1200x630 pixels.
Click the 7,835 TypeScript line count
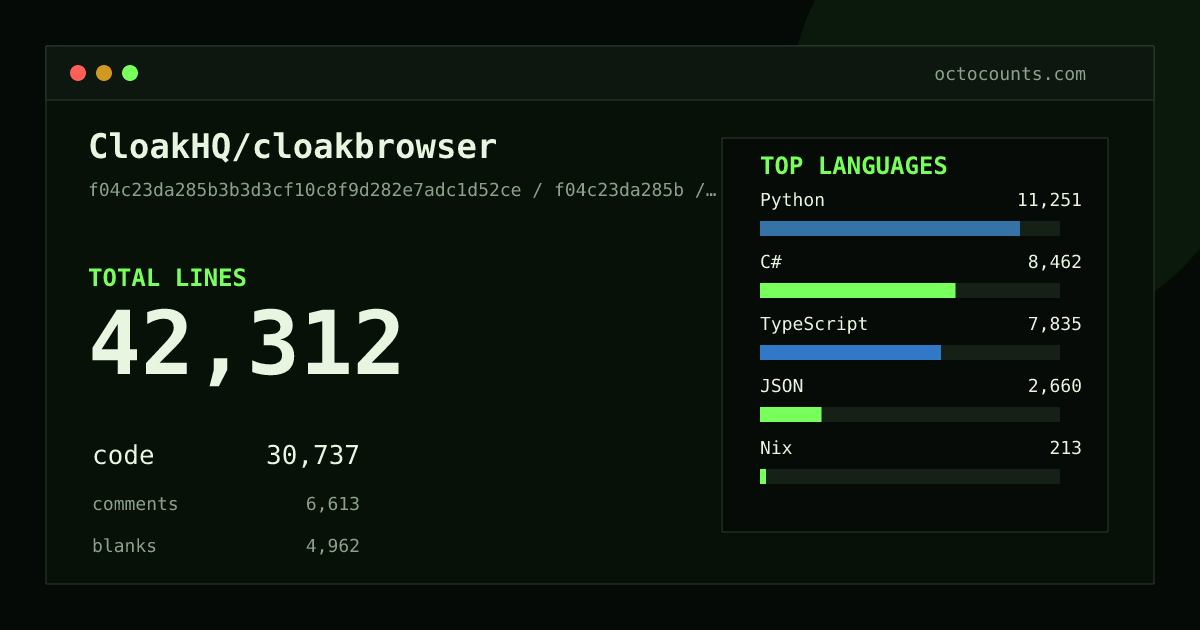coord(1055,324)
